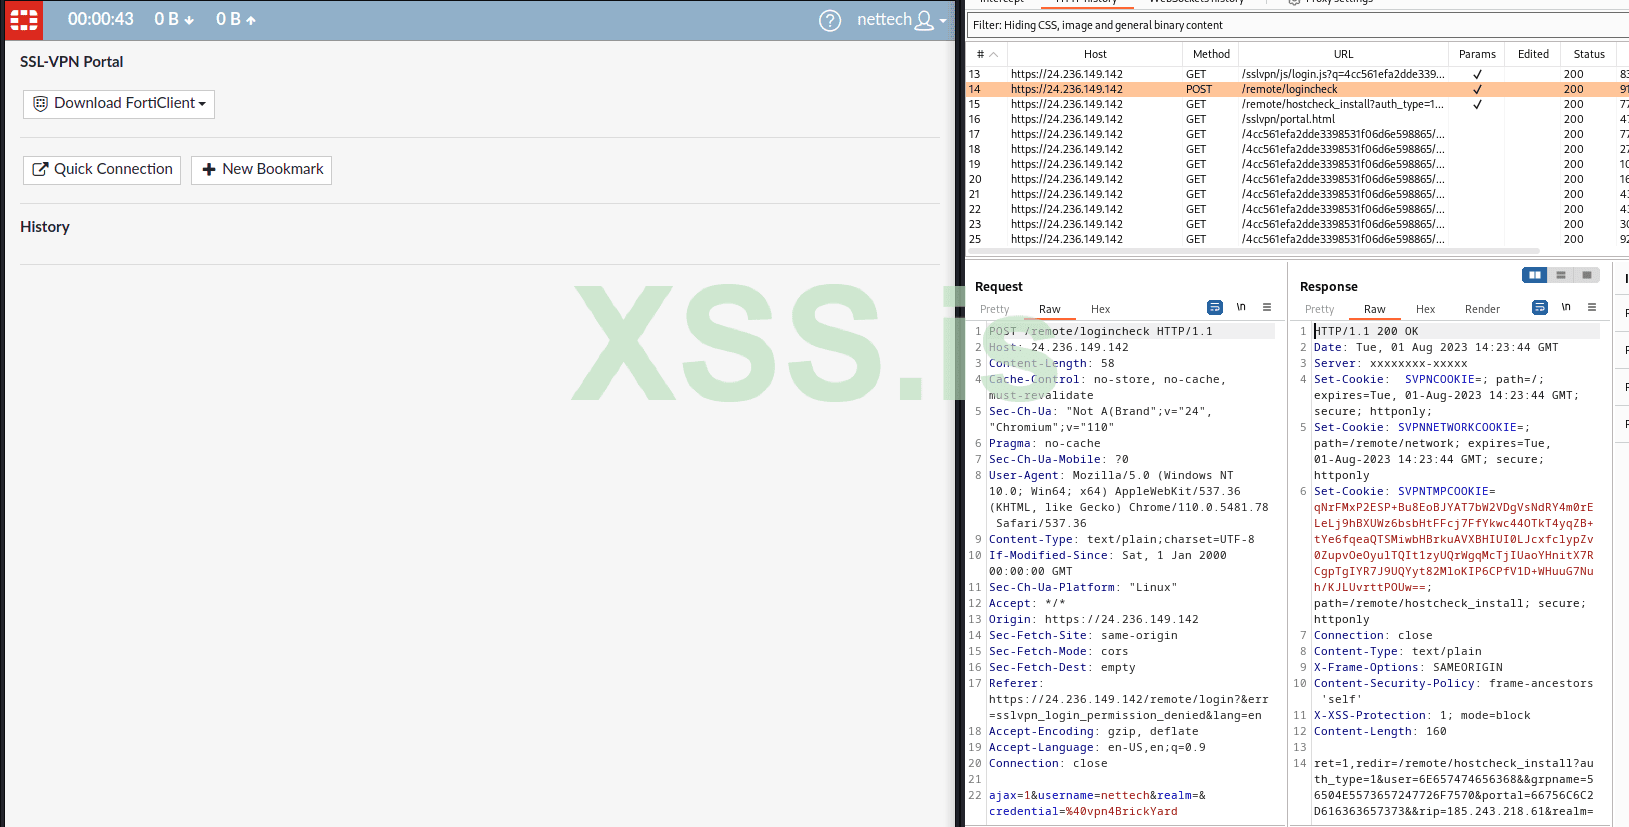
Task: Sort HTTP history by the Status column
Action: [1589, 54]
